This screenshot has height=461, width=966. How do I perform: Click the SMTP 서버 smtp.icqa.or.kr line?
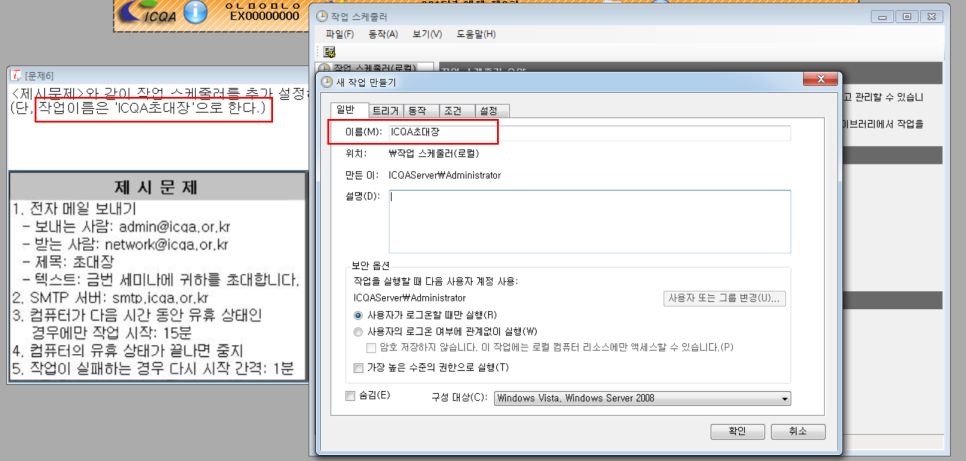(x=110, y=298)
